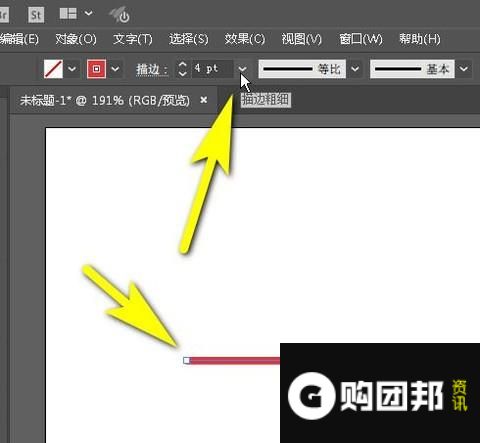Expand the stroke weight dropdown list
The image size is (480, 443).
point(243,69)
